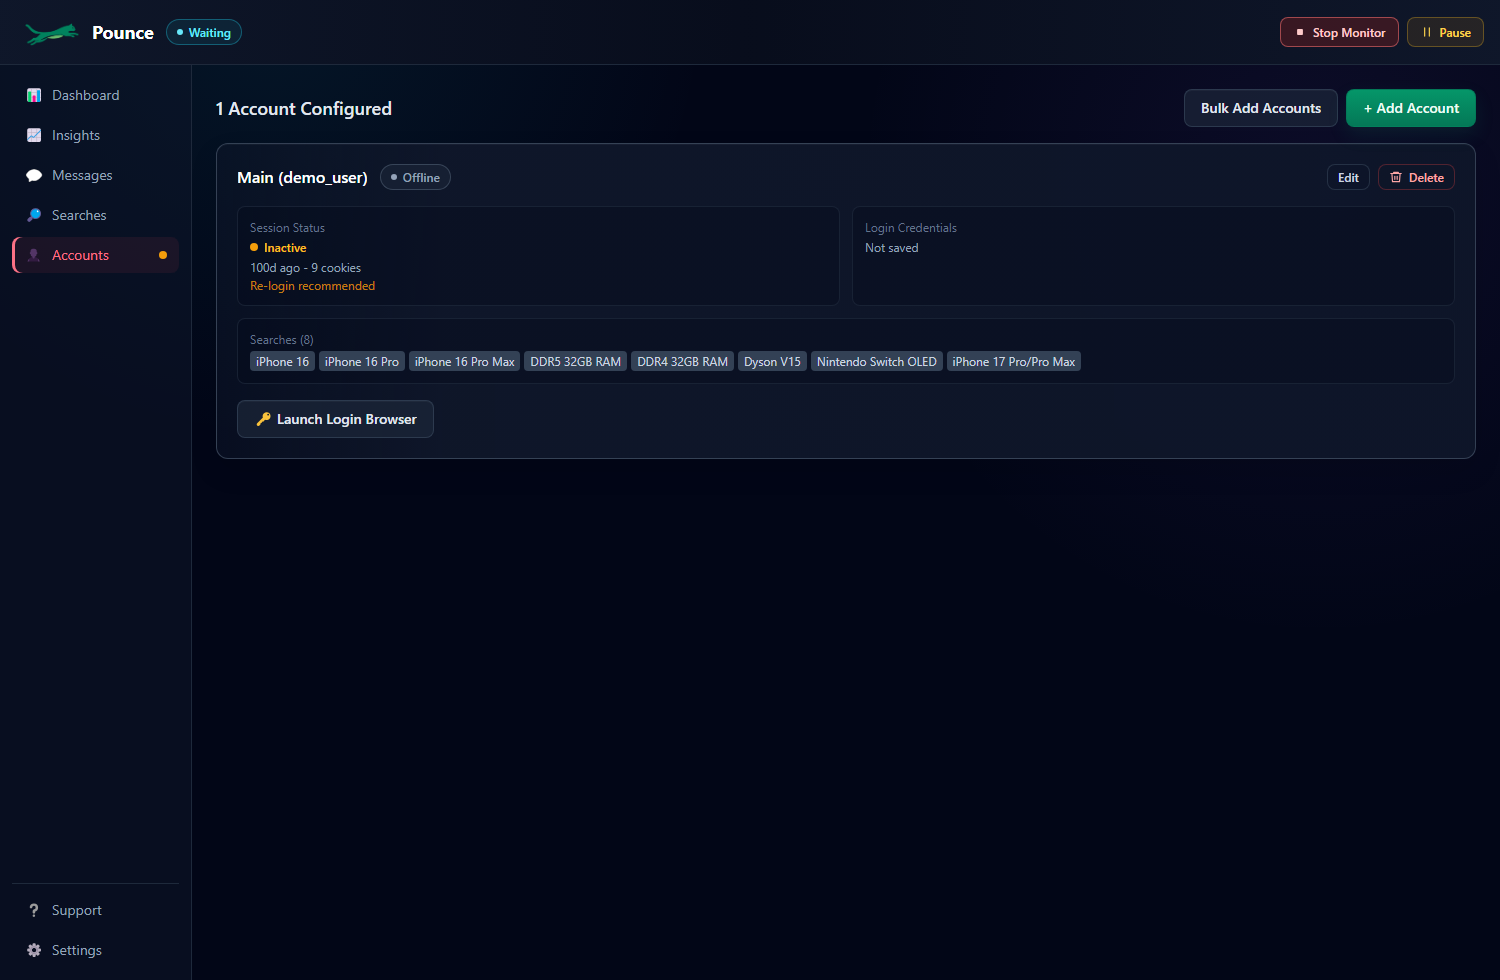Click the key icon on Launch Login Browser
Viewport: 1500px width, 980px height.
point(263,419)
